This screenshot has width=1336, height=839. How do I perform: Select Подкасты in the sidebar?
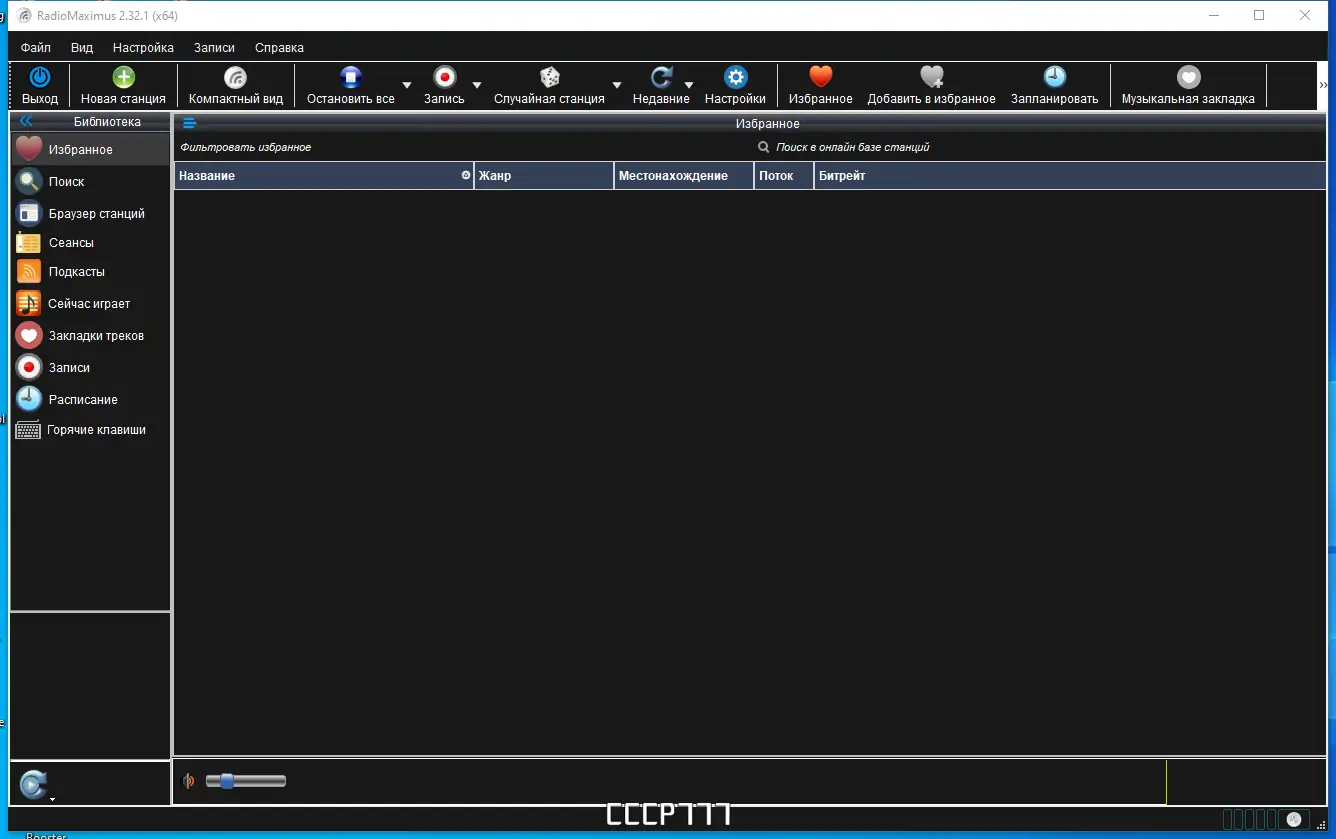point(78,271)
